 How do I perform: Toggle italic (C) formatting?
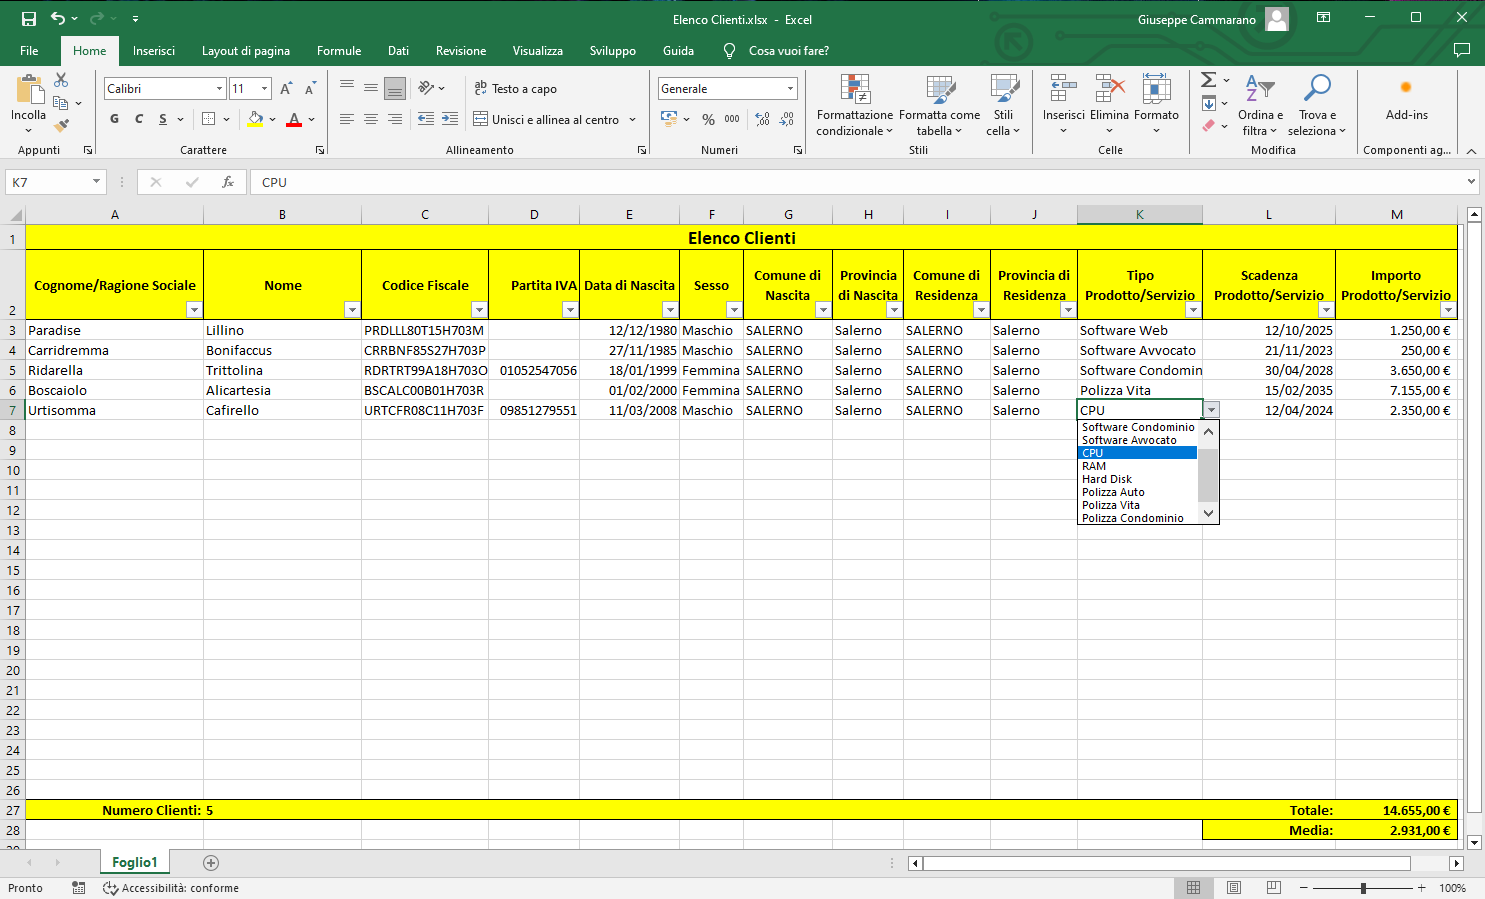coord(138,119)
